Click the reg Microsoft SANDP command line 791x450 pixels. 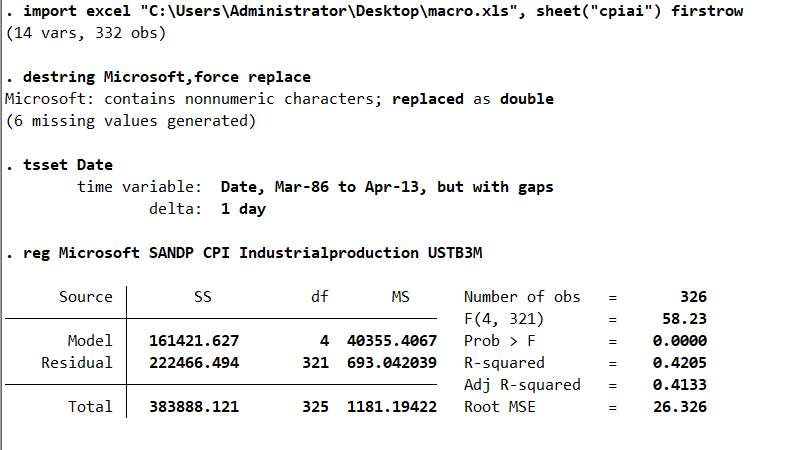point(252,253)
